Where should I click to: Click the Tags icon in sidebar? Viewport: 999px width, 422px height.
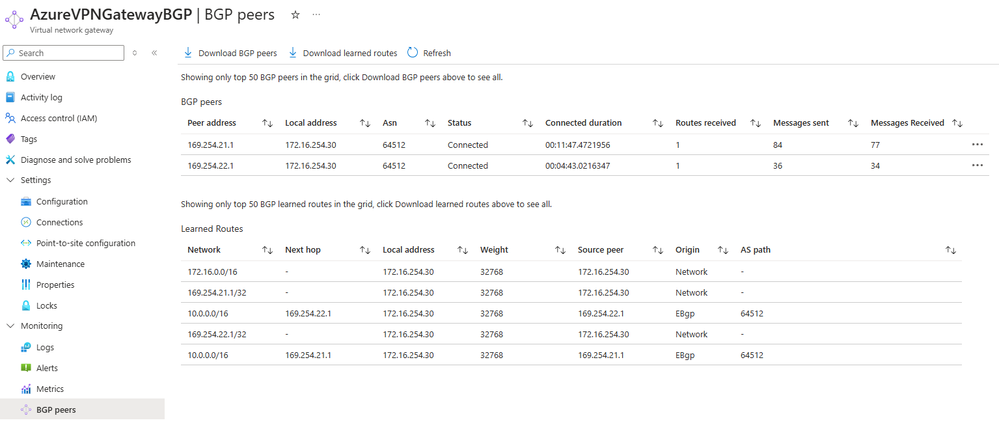(10, 139)
